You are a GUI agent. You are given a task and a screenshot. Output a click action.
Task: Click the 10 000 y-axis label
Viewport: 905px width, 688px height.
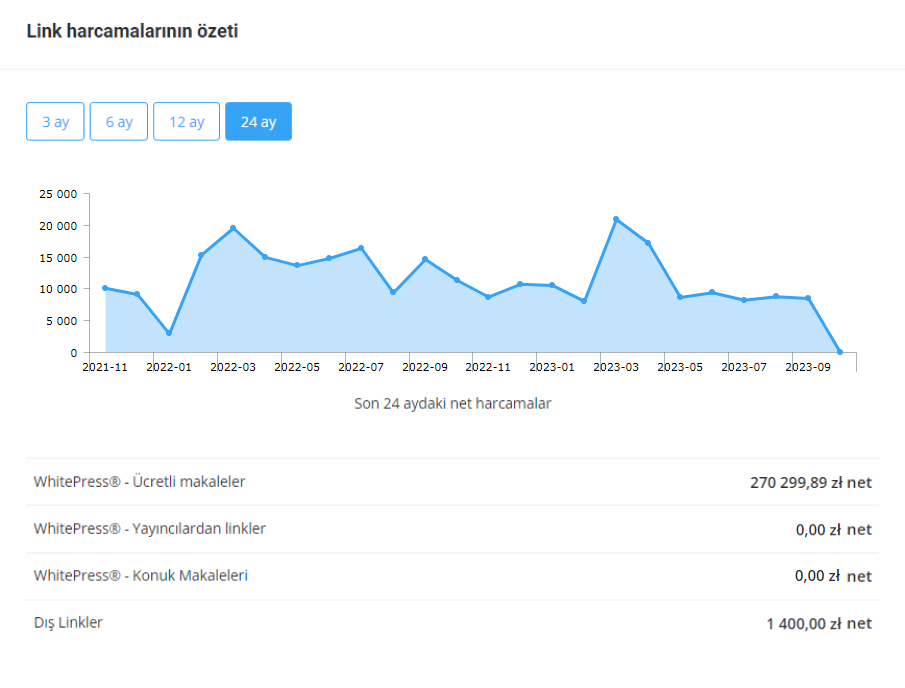[58, 289]
